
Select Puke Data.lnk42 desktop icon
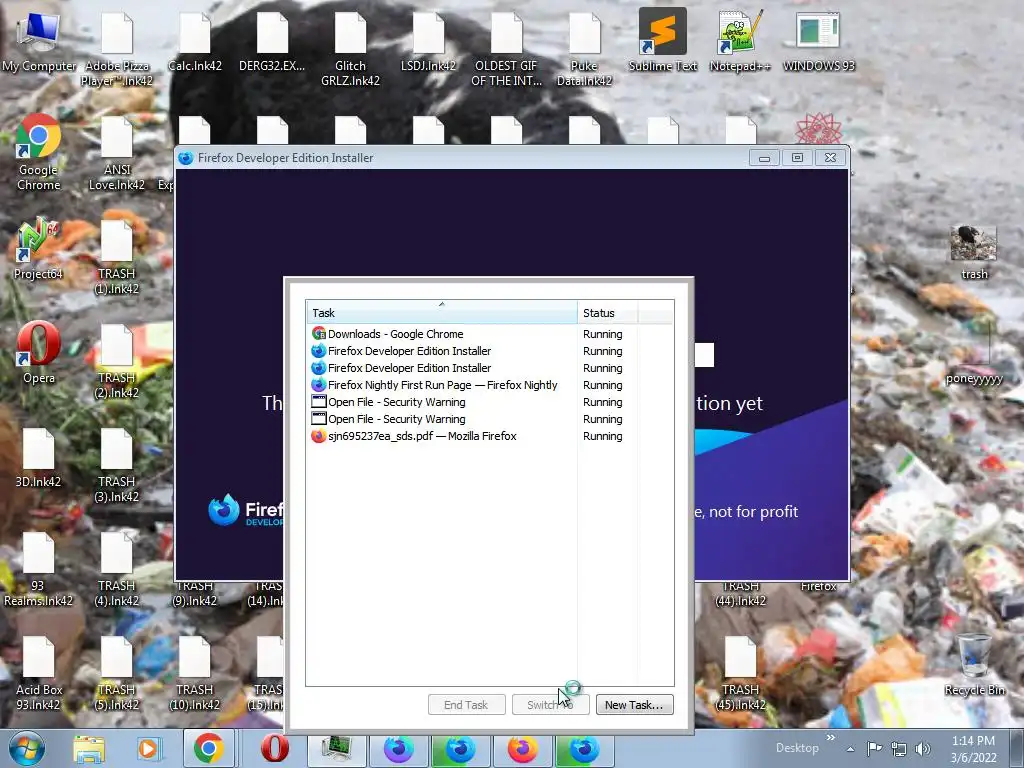[x=584, y=50]
